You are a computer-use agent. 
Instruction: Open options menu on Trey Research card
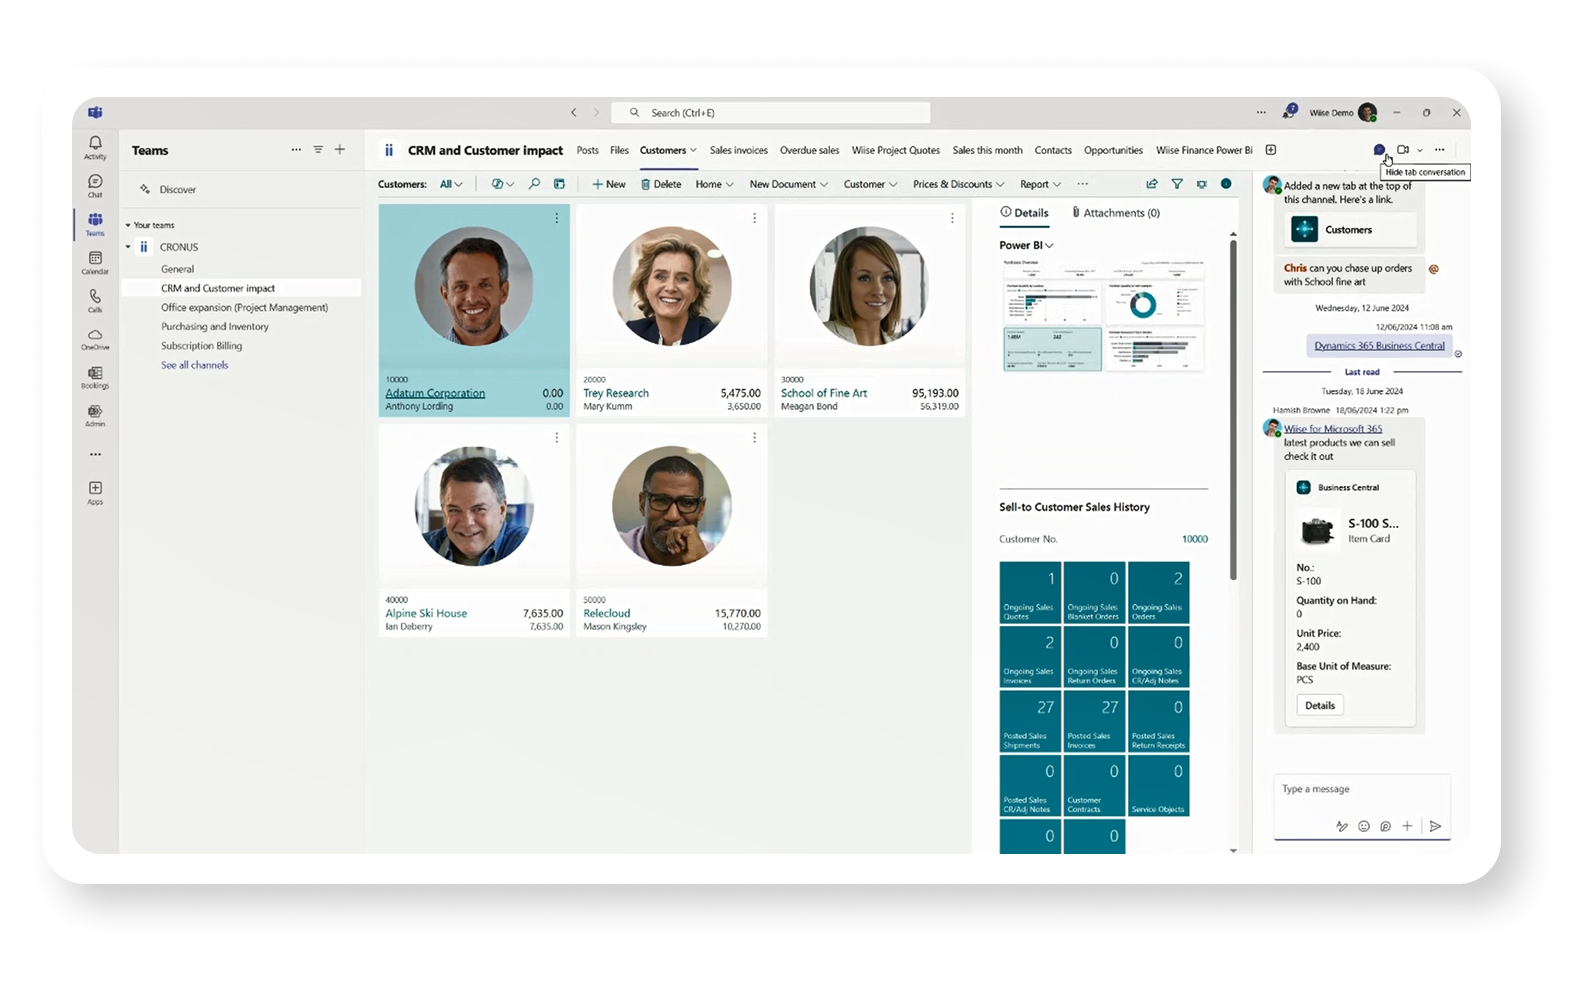pos(754,218)
